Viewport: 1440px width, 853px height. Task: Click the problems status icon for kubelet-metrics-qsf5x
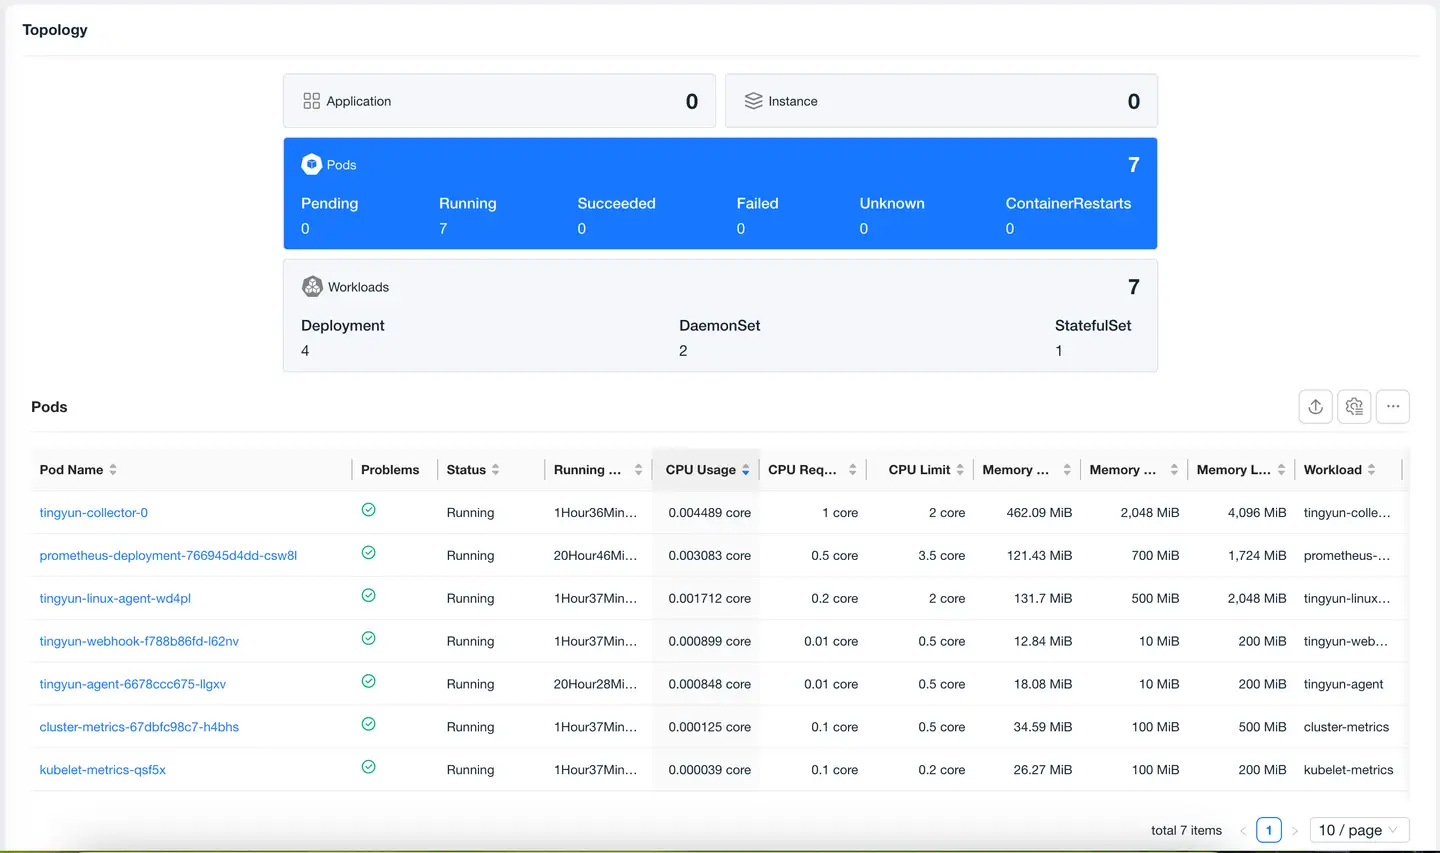tap(369, 767)
